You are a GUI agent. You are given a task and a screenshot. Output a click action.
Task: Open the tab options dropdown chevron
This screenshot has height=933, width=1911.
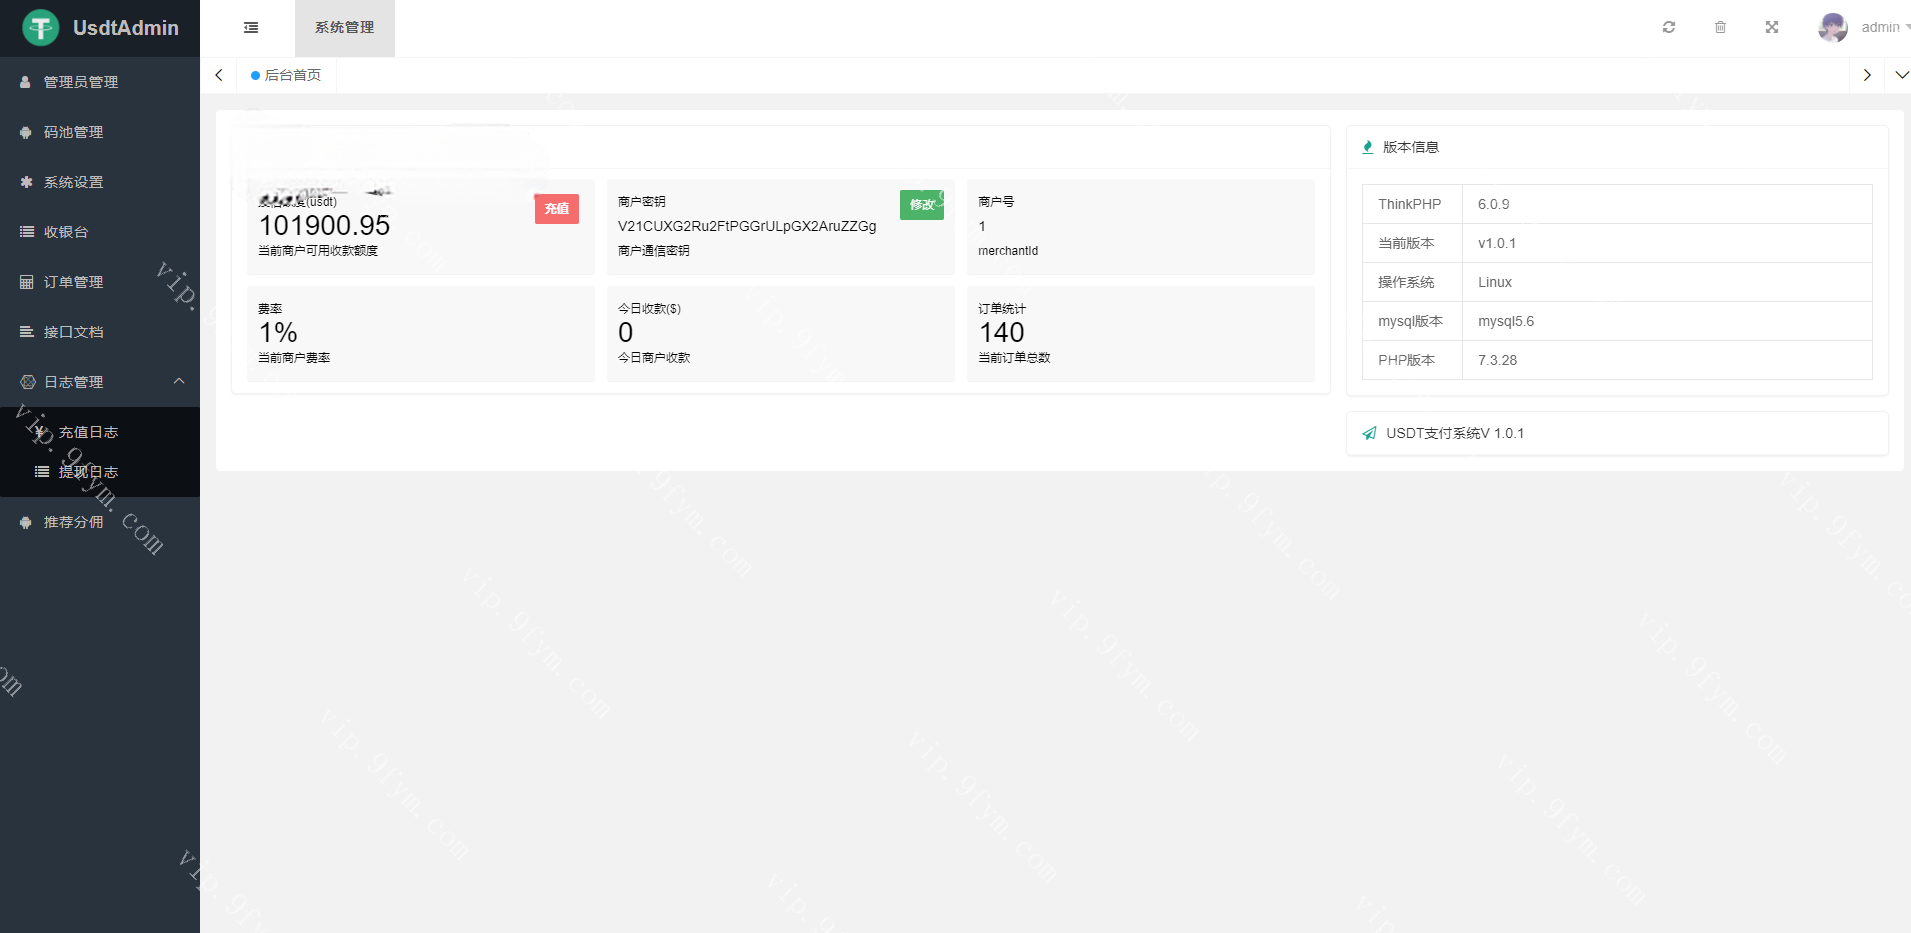[1901, 75]
